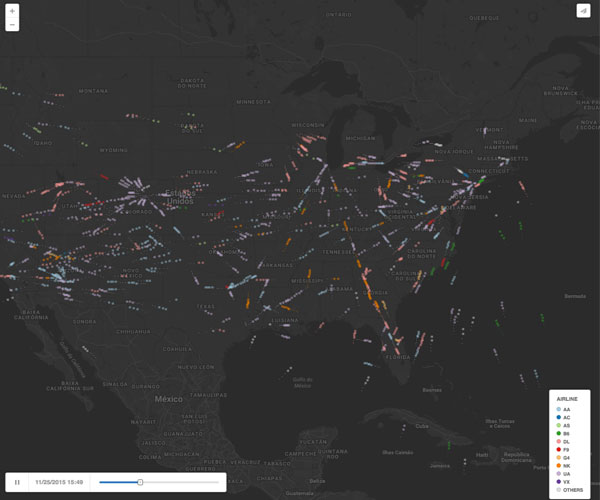Pause the flight animation
This screenshot has width=600, height=500.
(17, 482)
